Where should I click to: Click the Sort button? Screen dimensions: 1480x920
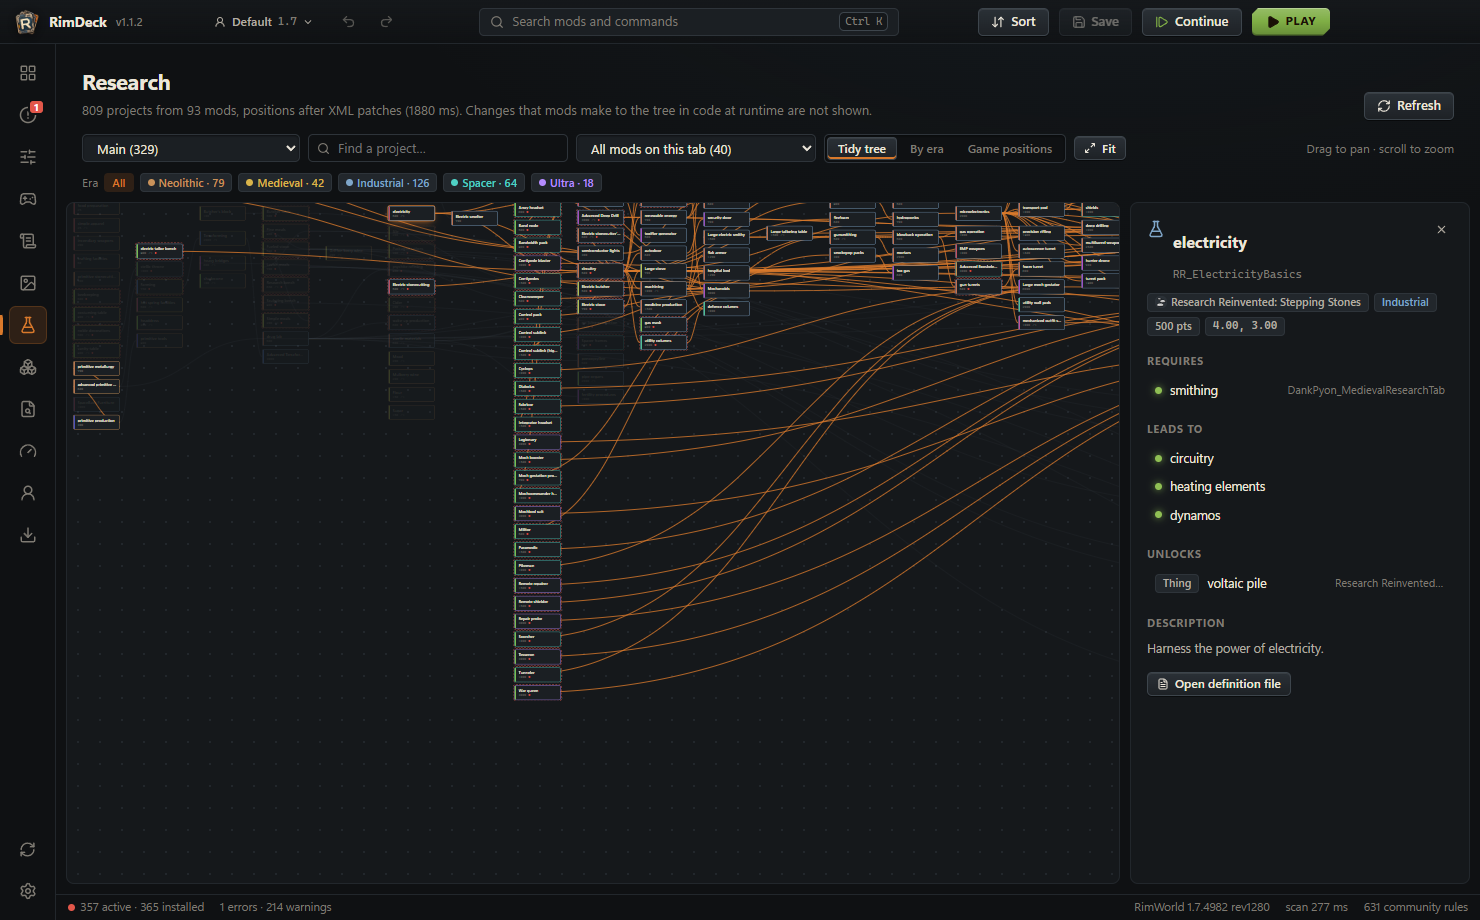[1013, 22]
